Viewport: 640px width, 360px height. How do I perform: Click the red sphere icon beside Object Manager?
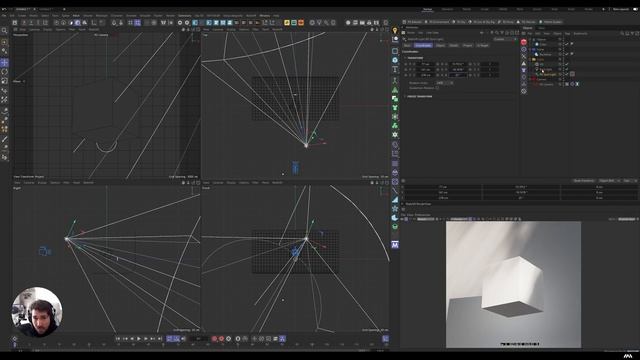tap(524, 42)
